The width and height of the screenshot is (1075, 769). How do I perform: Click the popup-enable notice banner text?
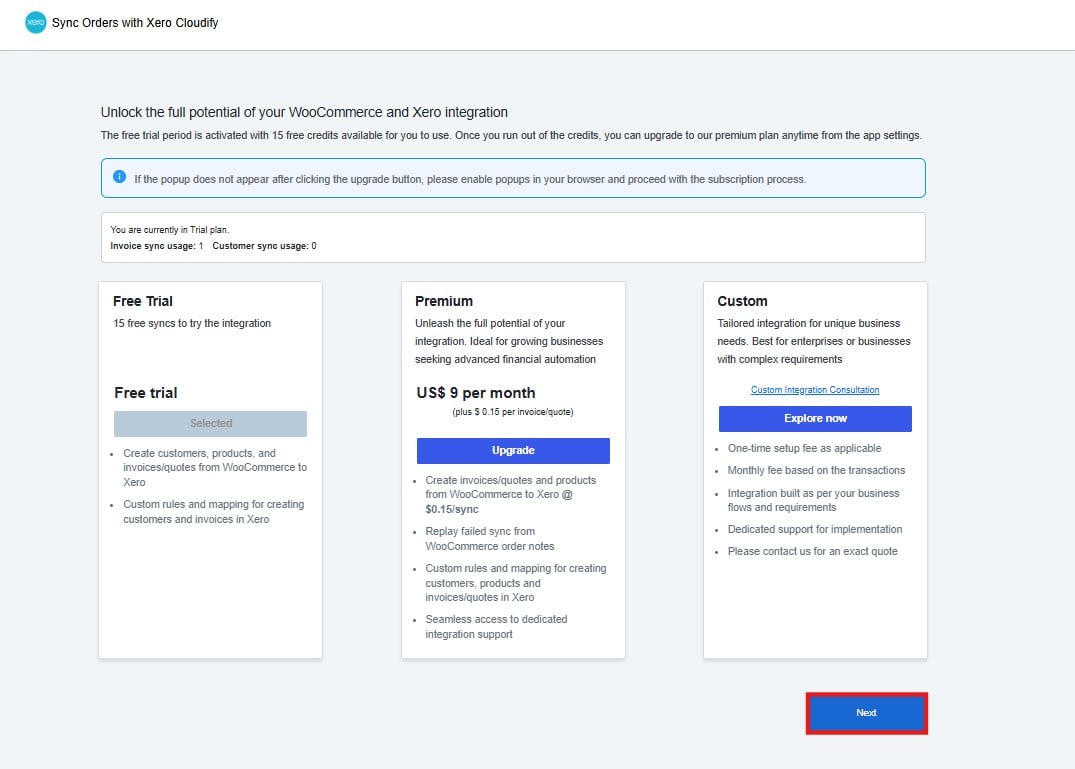(470, 179)
